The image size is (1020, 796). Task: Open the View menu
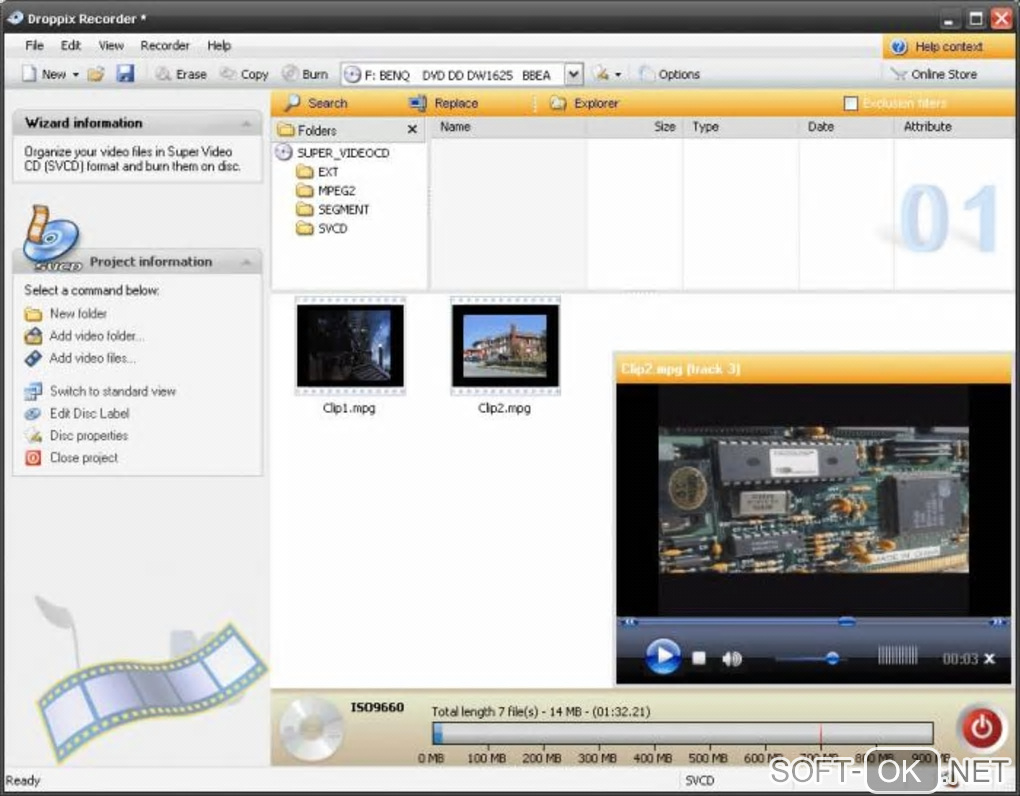111,45
